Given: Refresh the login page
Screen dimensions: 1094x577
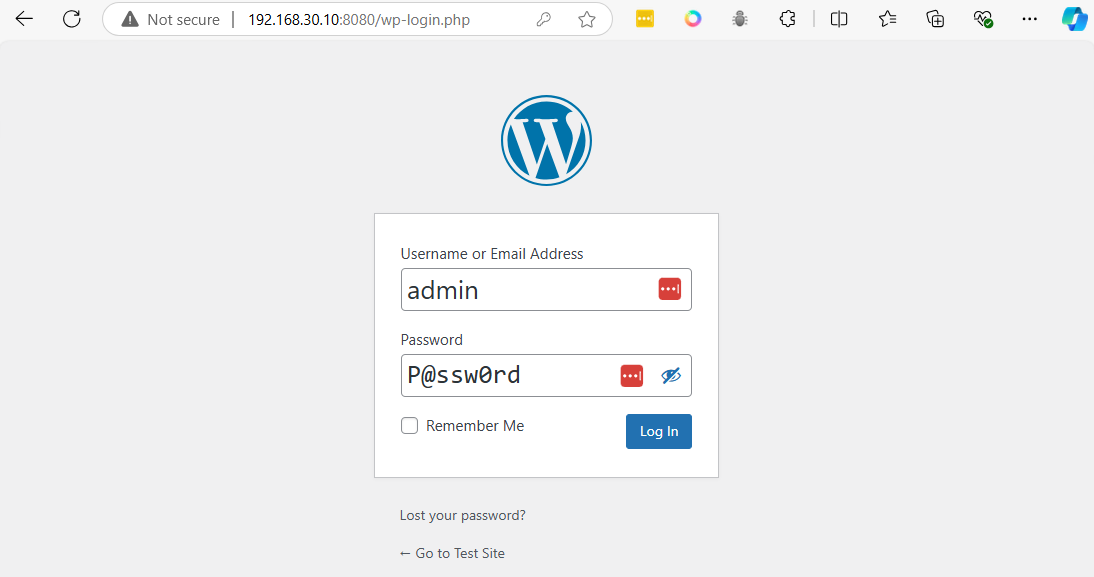Looking at the screenshot, I should [72, 19].
